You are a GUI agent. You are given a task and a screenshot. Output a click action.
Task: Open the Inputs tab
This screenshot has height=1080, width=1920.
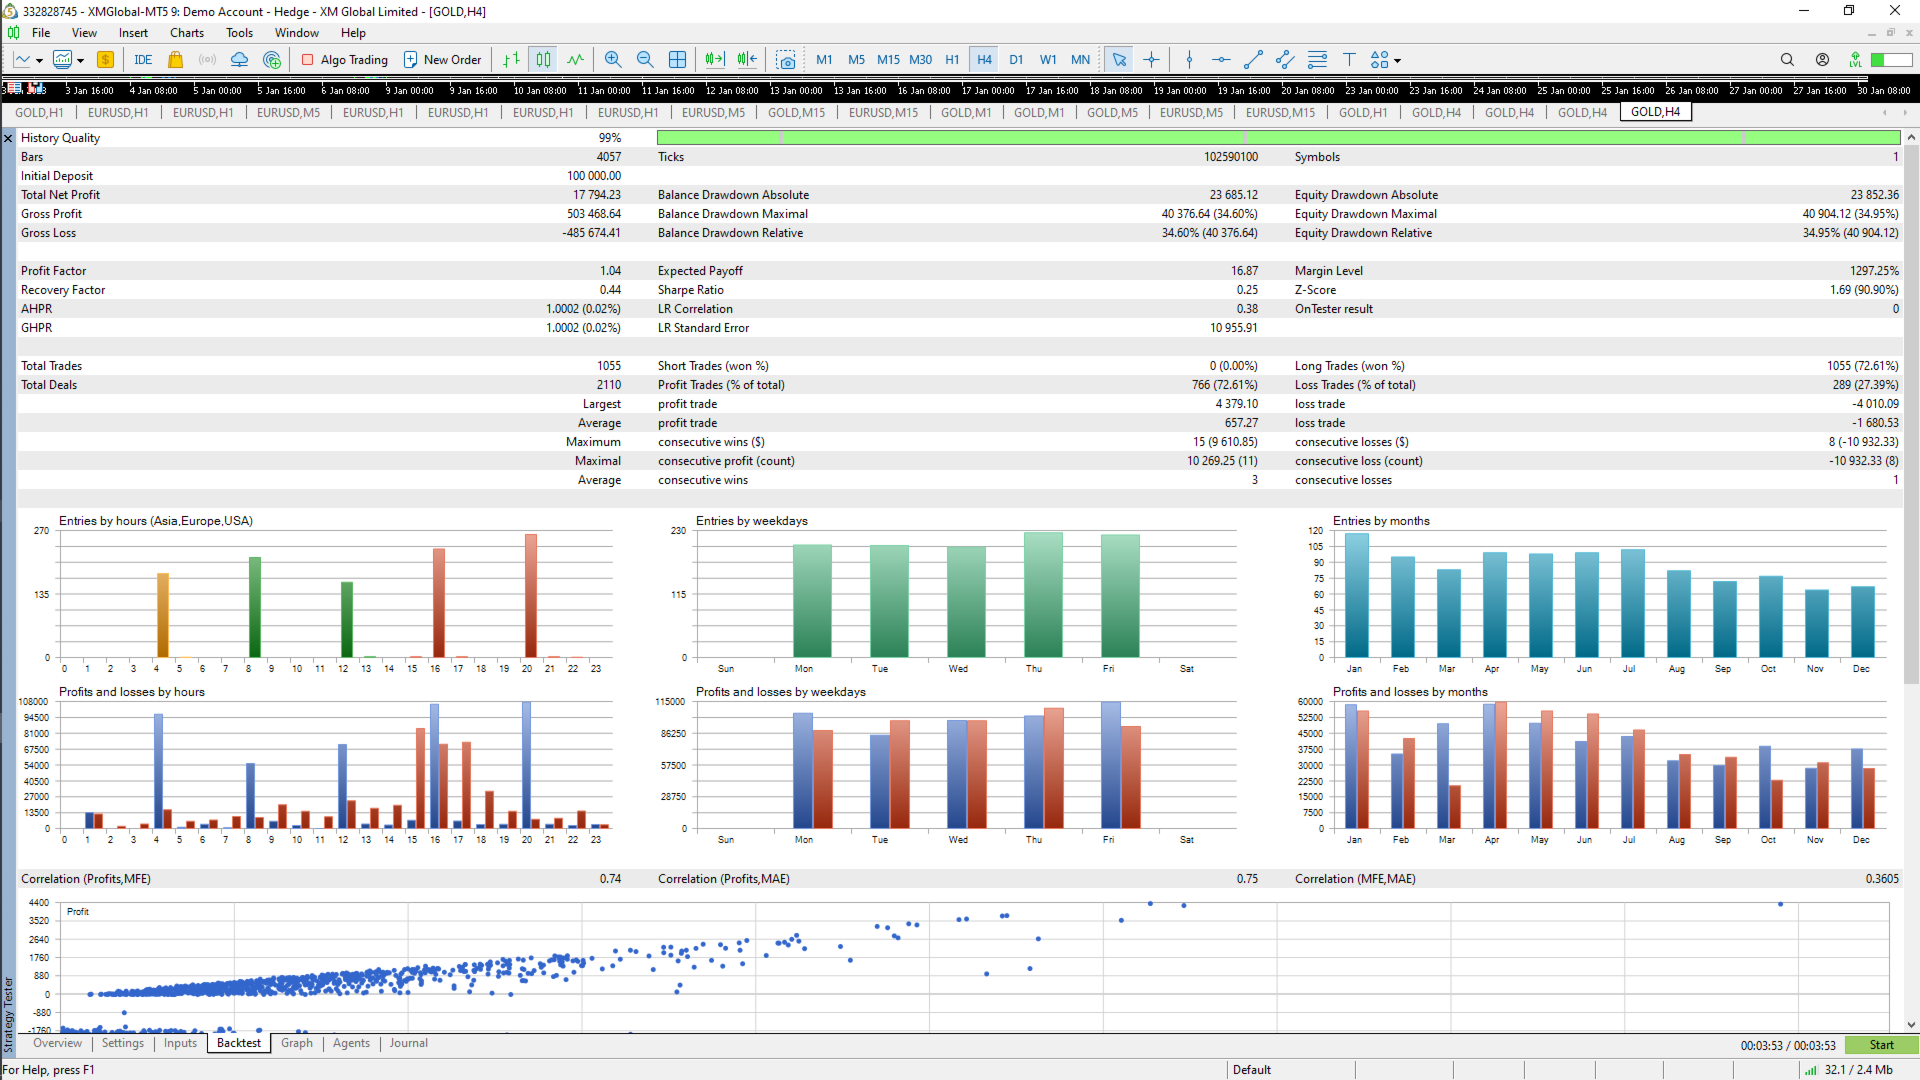click(180, 1043)
